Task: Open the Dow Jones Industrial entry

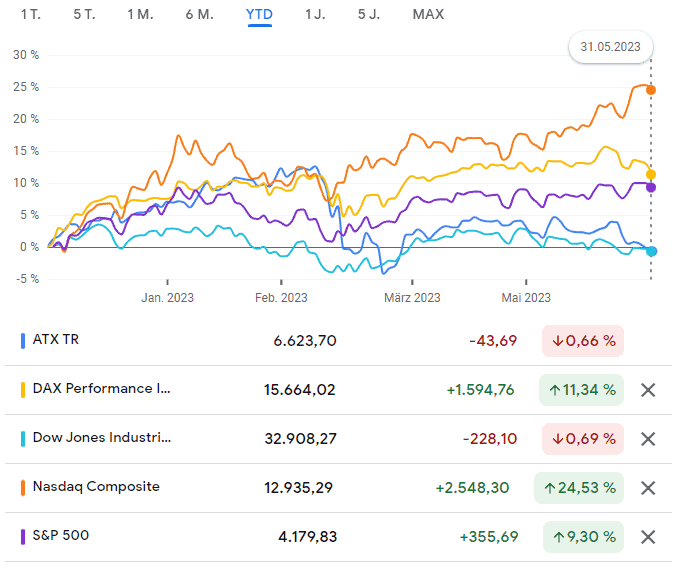Action: click(x=102, y=438)
